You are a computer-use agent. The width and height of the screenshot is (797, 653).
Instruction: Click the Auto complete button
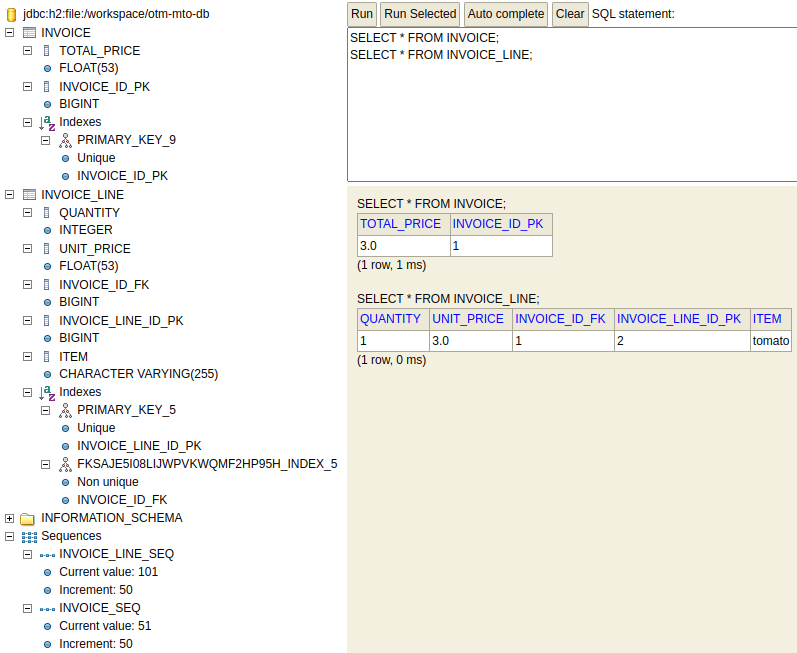506,14
